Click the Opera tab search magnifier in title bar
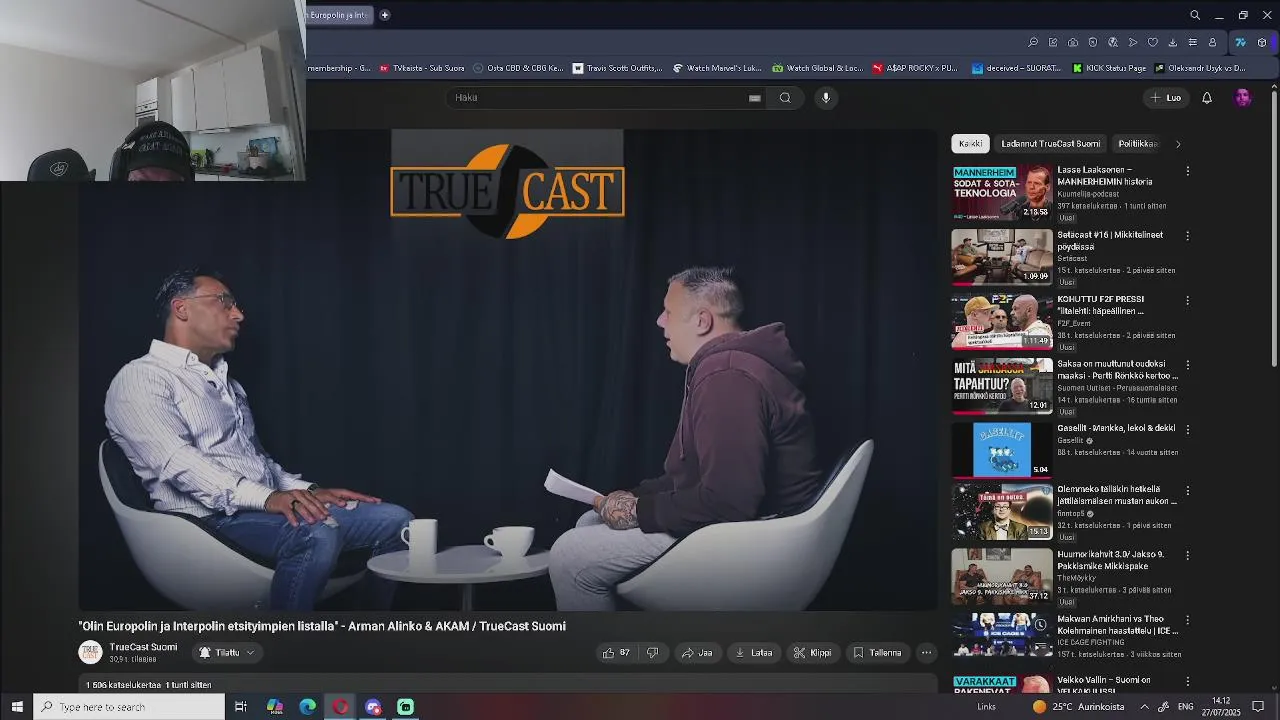Image resolution: width=1280 pixels, height=720 pixels. (x=1195, y=15)
